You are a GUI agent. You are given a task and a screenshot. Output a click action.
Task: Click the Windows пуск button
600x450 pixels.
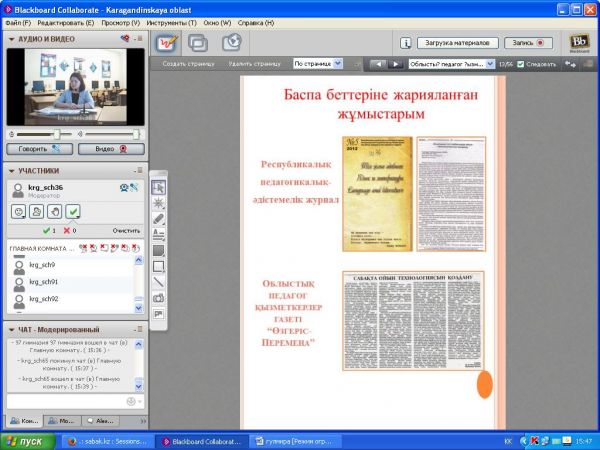[24, 441]
